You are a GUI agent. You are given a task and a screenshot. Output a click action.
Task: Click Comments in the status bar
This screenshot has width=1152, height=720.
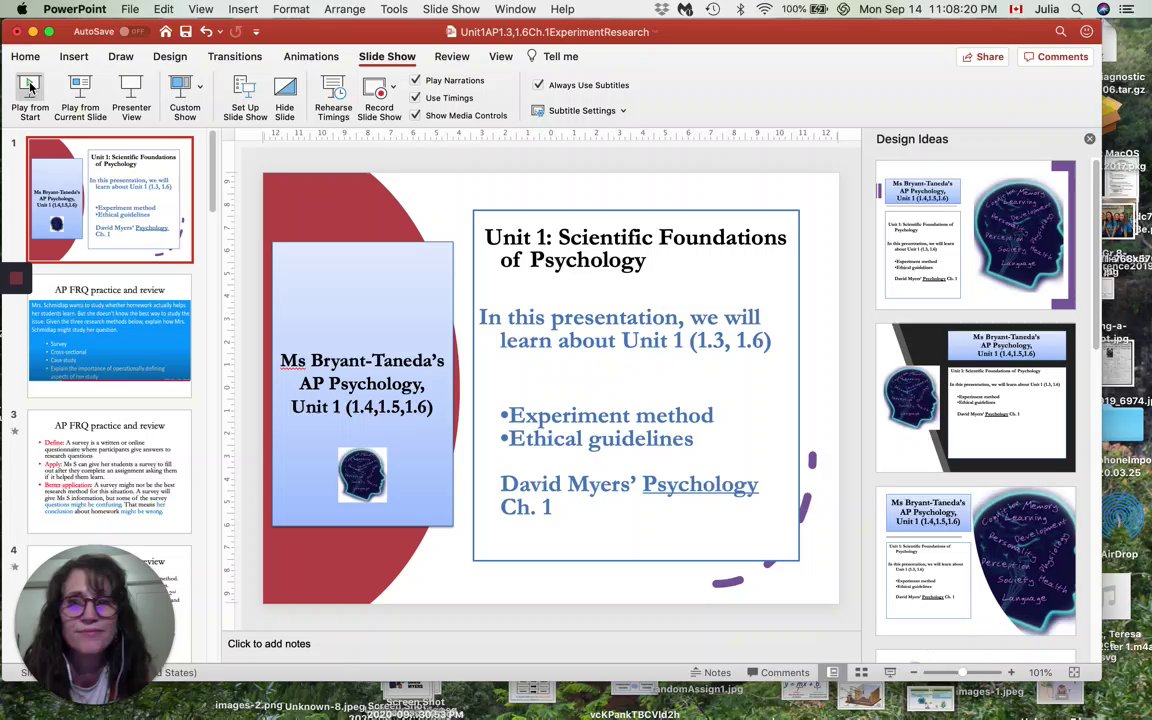[x=778, y=672]
